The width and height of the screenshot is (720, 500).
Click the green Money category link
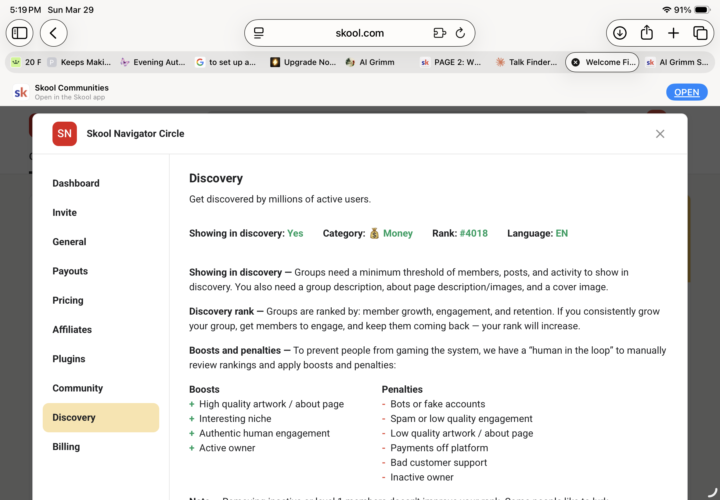398,233
